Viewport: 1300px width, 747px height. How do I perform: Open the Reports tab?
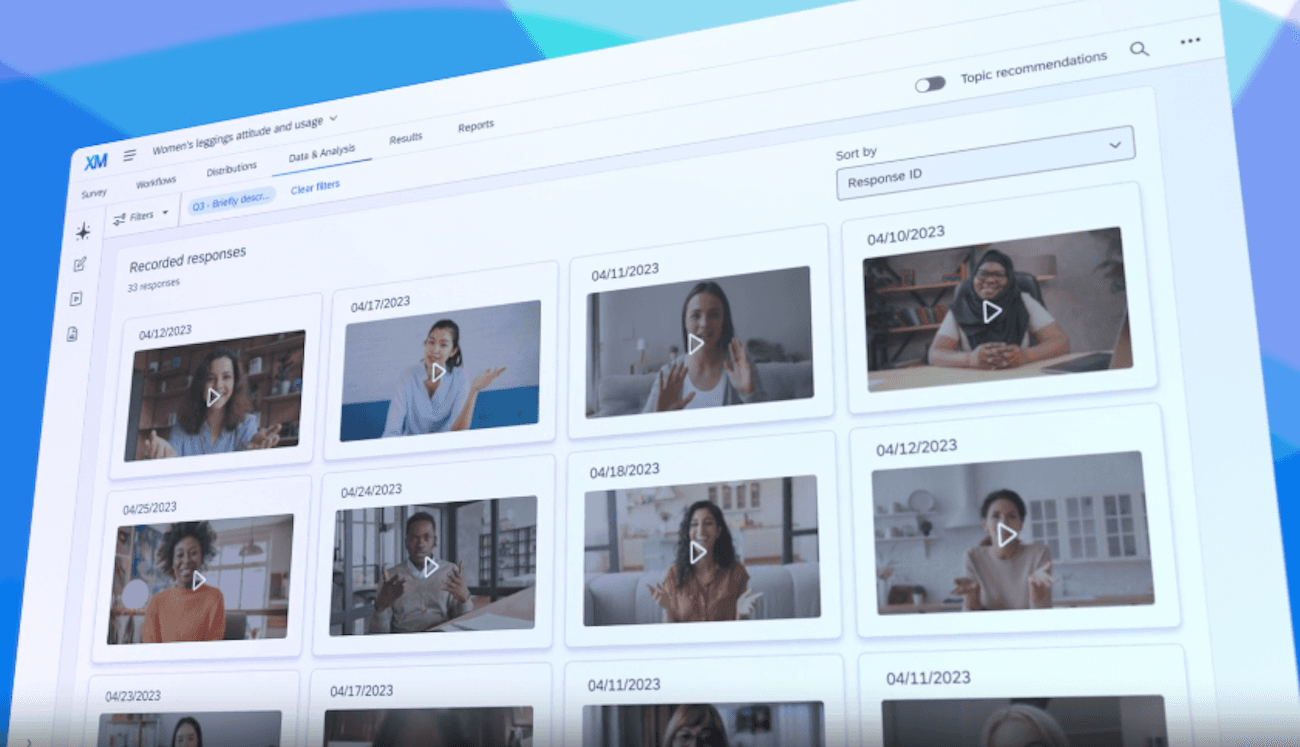476,126
